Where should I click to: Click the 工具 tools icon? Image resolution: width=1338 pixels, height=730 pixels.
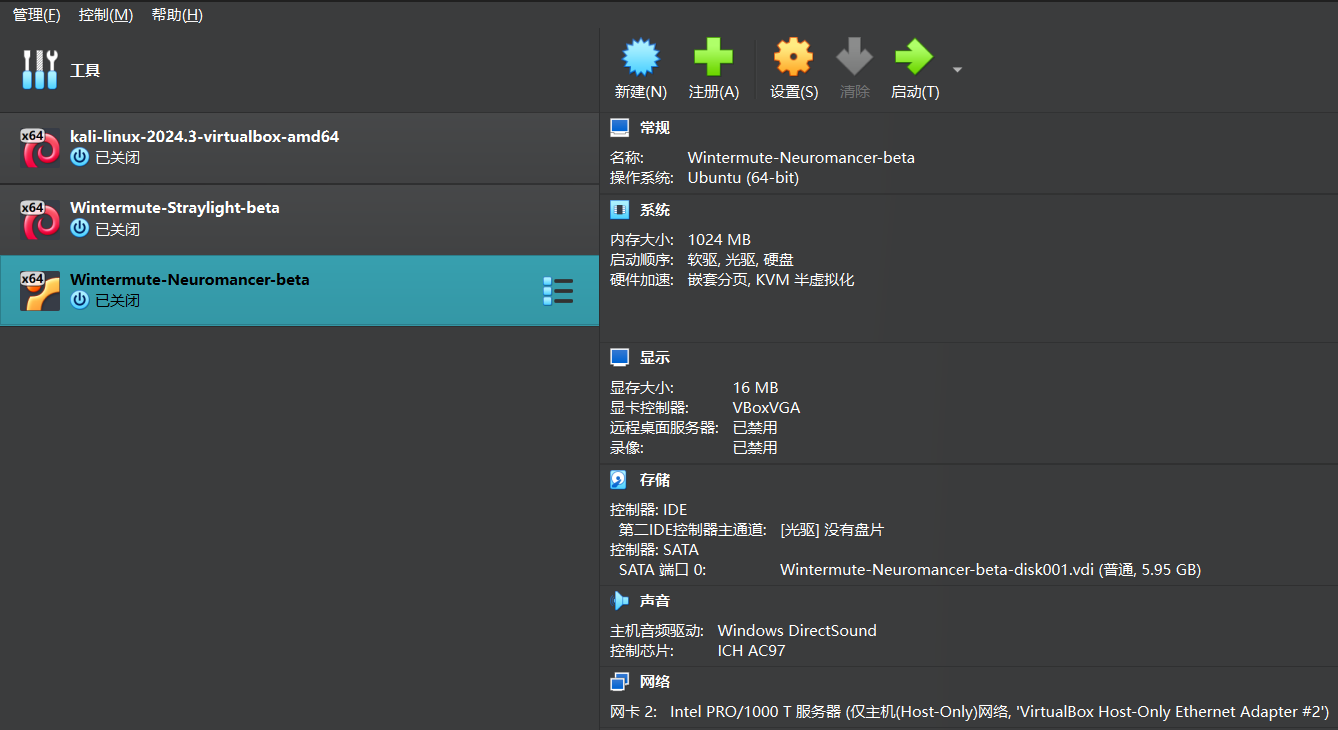[x=40, y=70]
